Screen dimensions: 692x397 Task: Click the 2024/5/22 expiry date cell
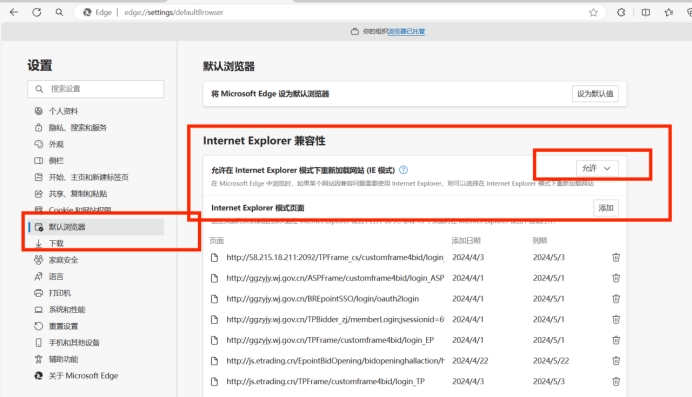click(x=551, y=361)
